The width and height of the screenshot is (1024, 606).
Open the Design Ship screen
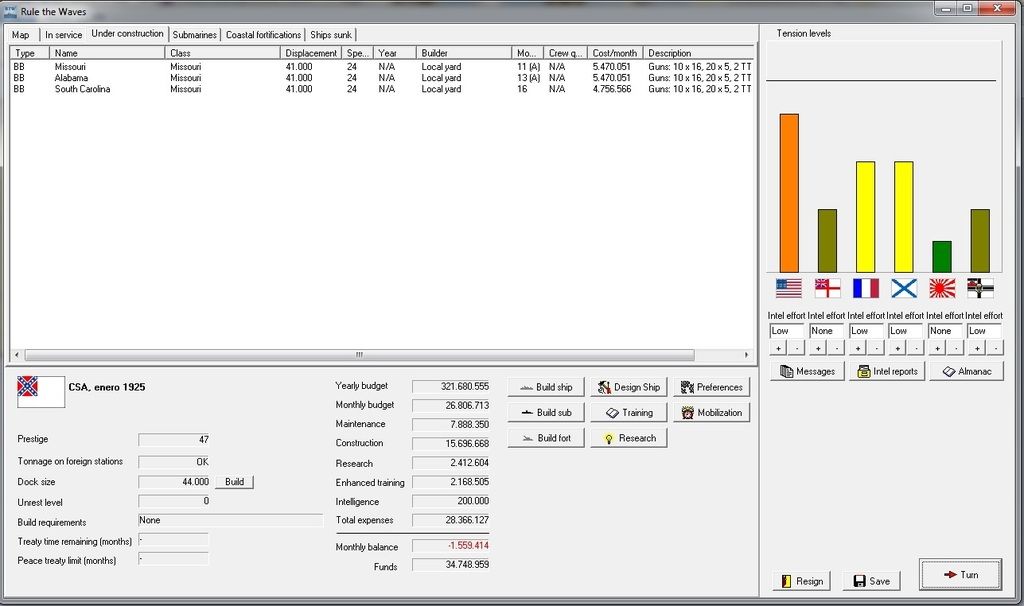[629, 387]
